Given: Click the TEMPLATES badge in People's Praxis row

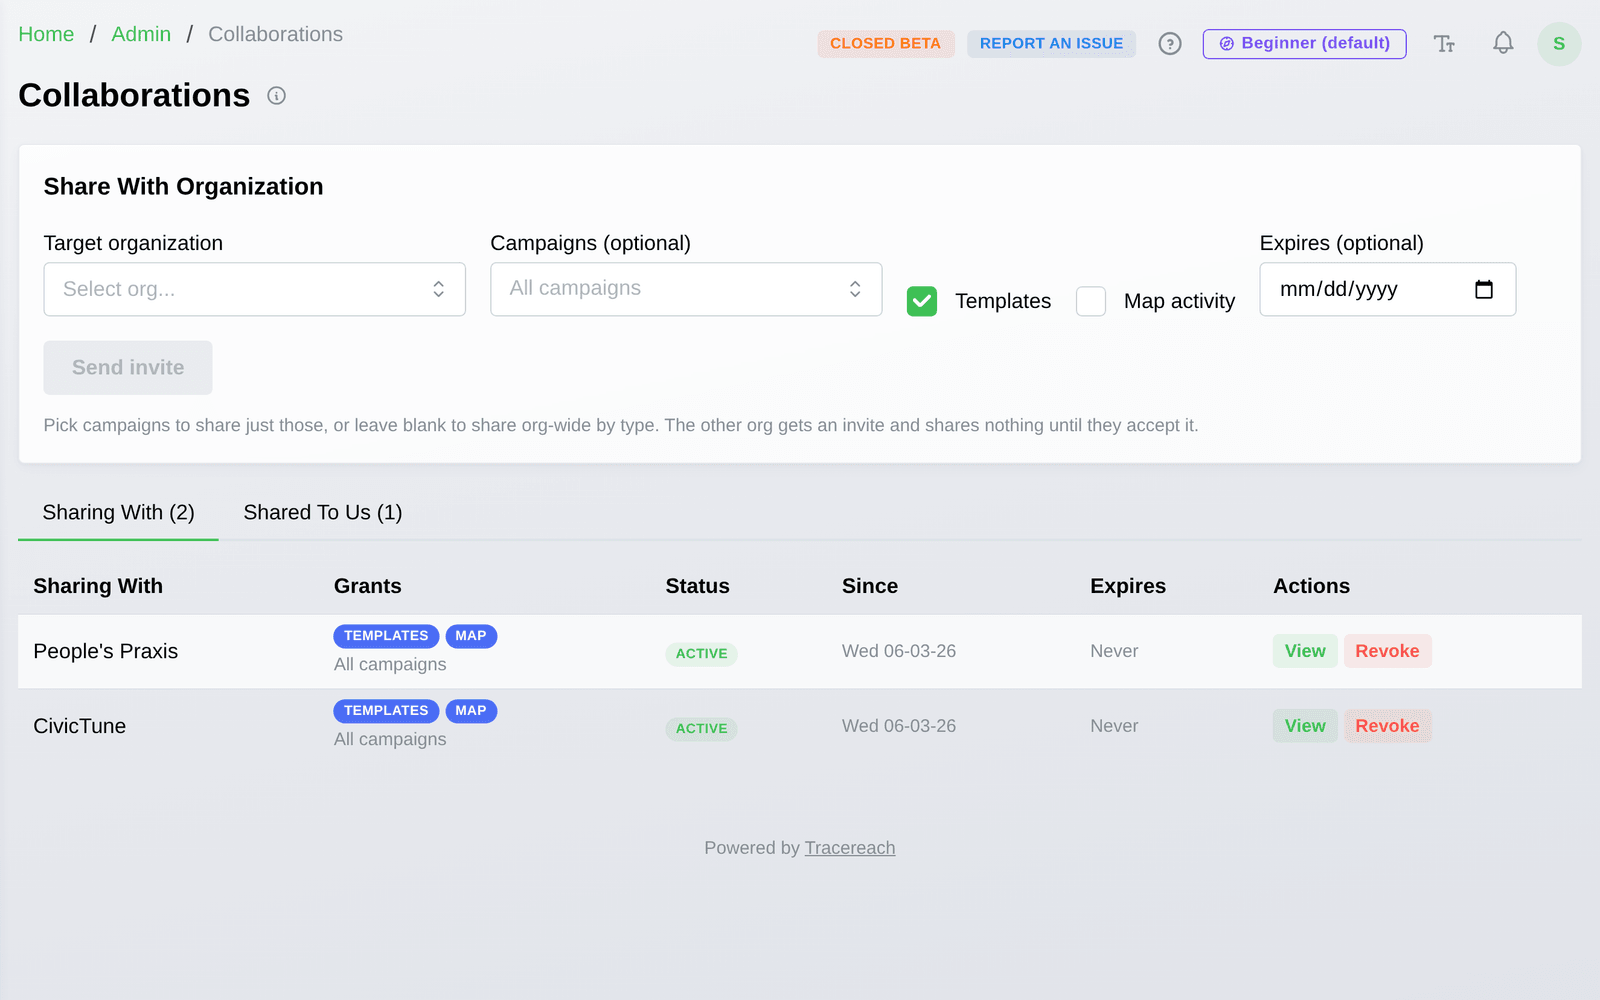Looking at the screenshot, I should pos(386,636).
